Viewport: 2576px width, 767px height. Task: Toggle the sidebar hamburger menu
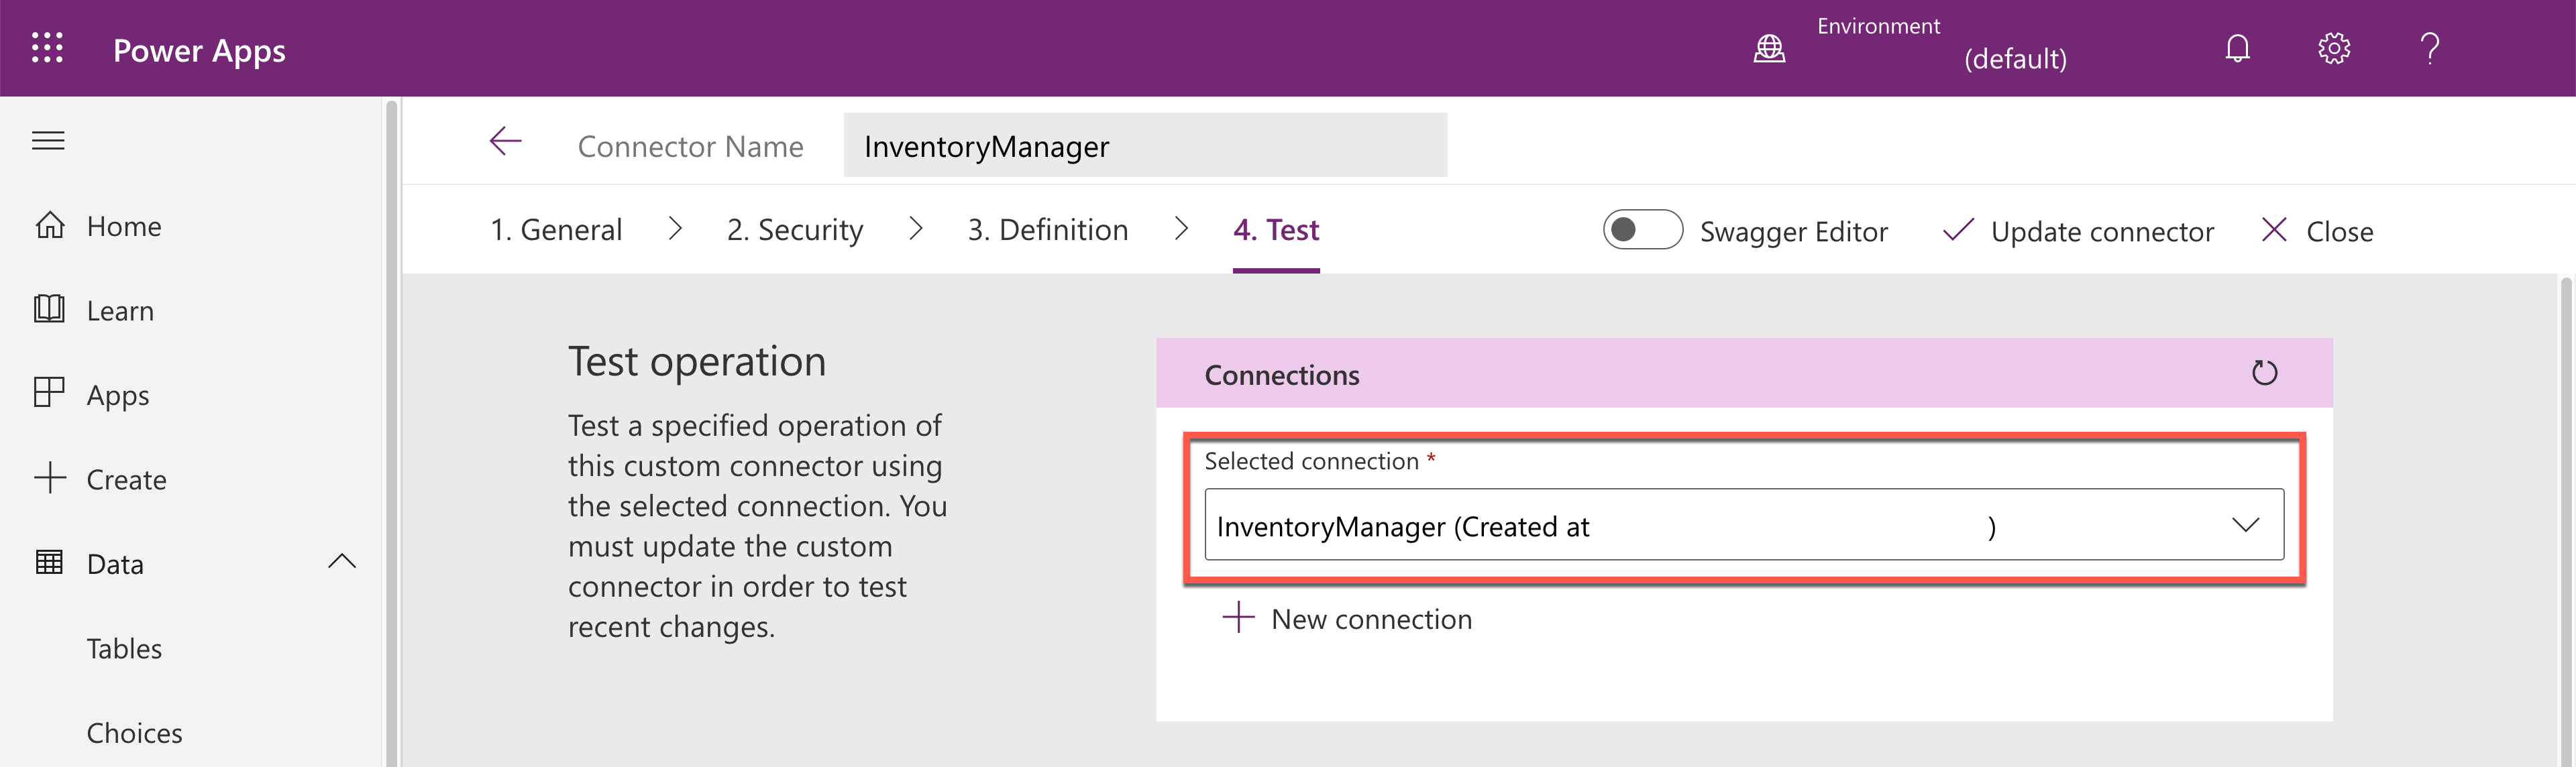tap(47, 140)
